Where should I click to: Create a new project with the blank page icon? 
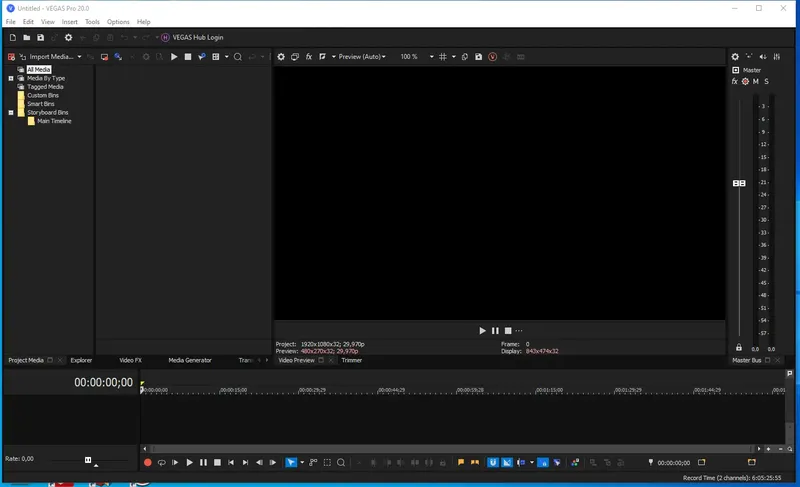click(x=13, y=37)
